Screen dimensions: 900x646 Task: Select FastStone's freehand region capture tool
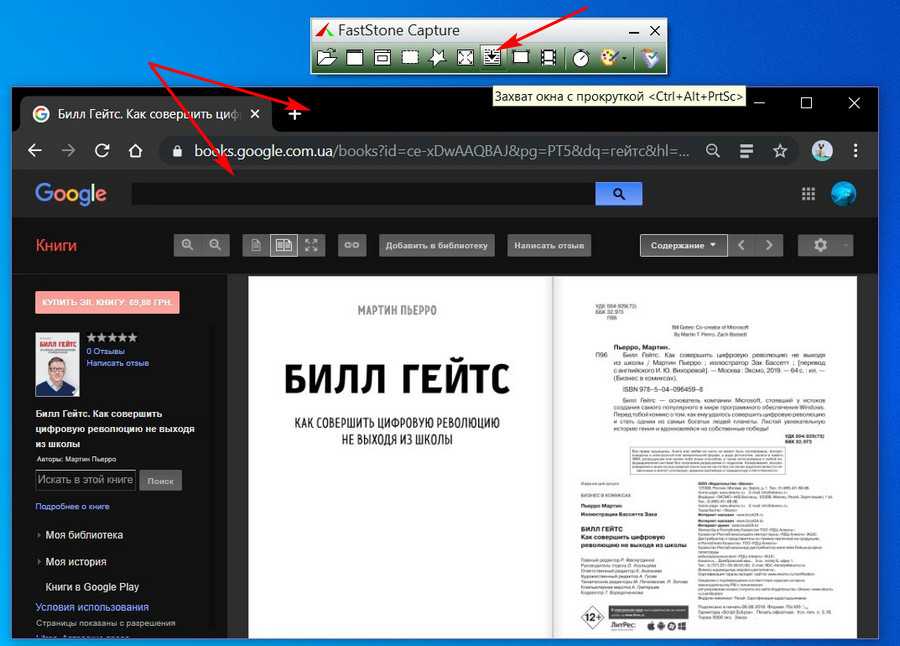437,58
